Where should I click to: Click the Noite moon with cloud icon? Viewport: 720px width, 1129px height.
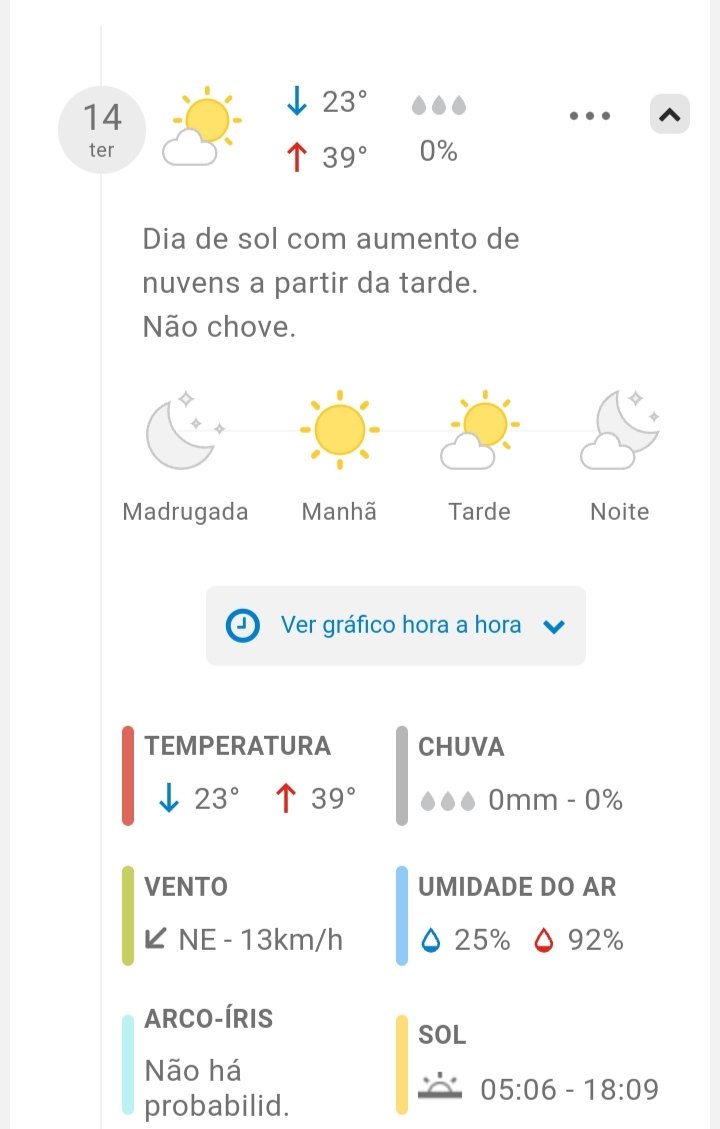[x=621, y=432]
